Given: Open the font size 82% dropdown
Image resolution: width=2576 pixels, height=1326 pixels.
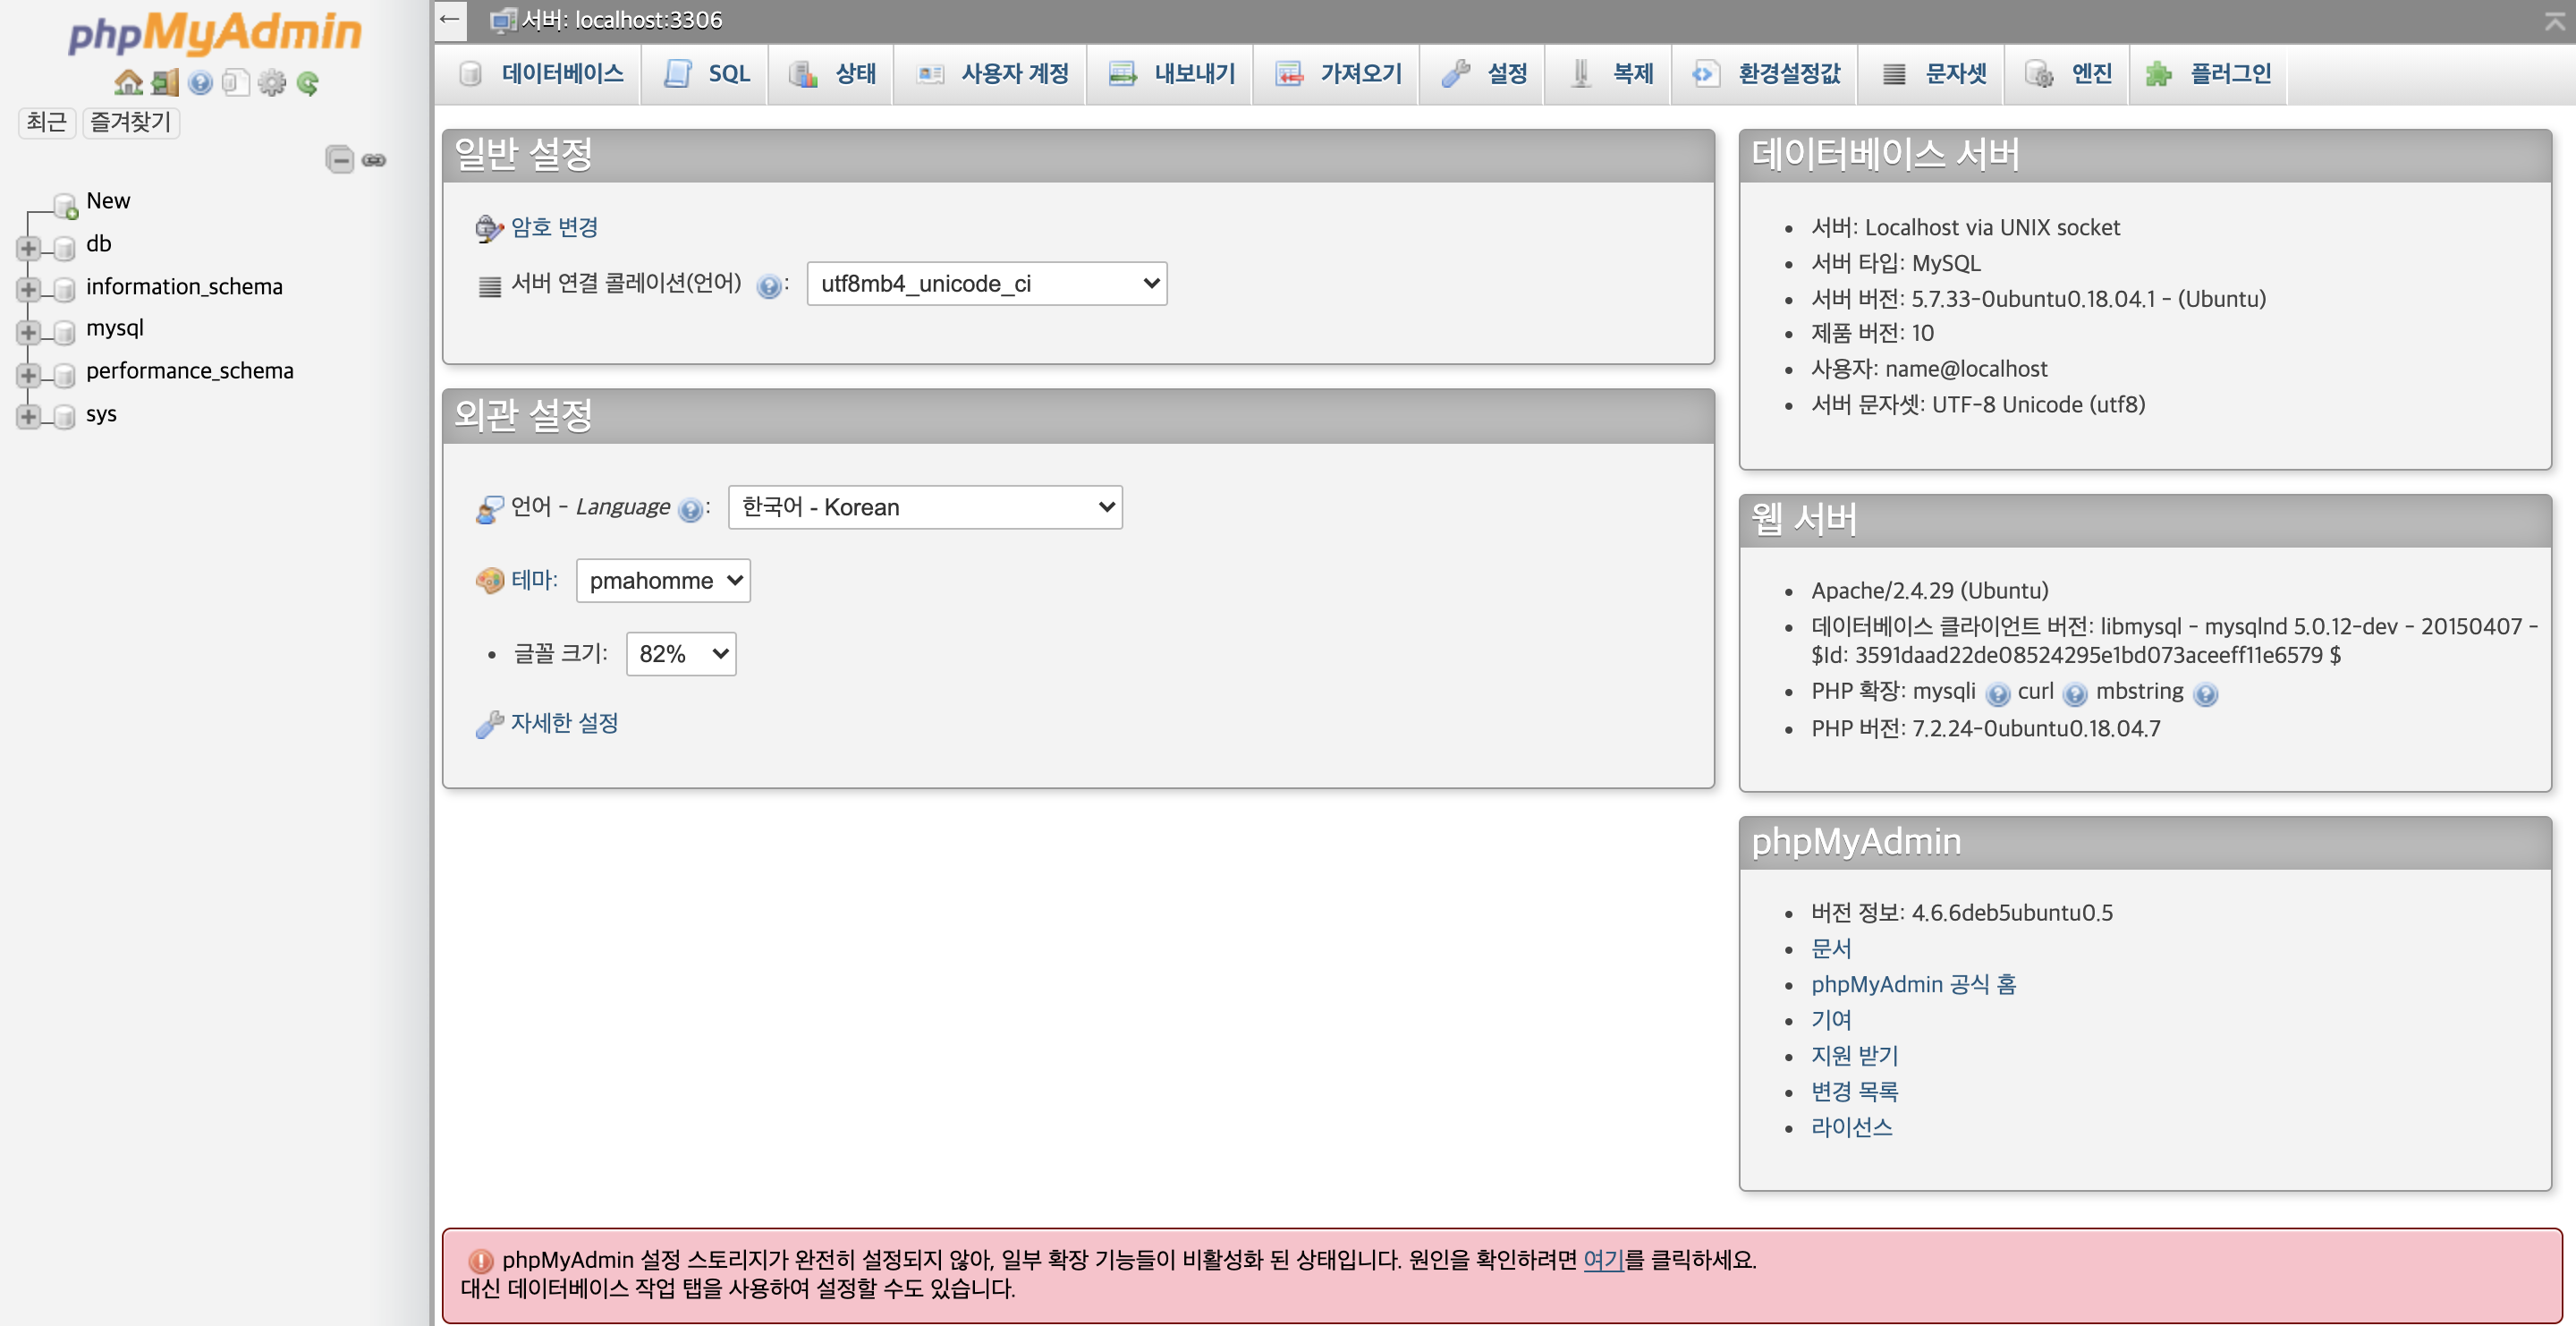Looking at the screenshot, I should [x=681, y=654].
